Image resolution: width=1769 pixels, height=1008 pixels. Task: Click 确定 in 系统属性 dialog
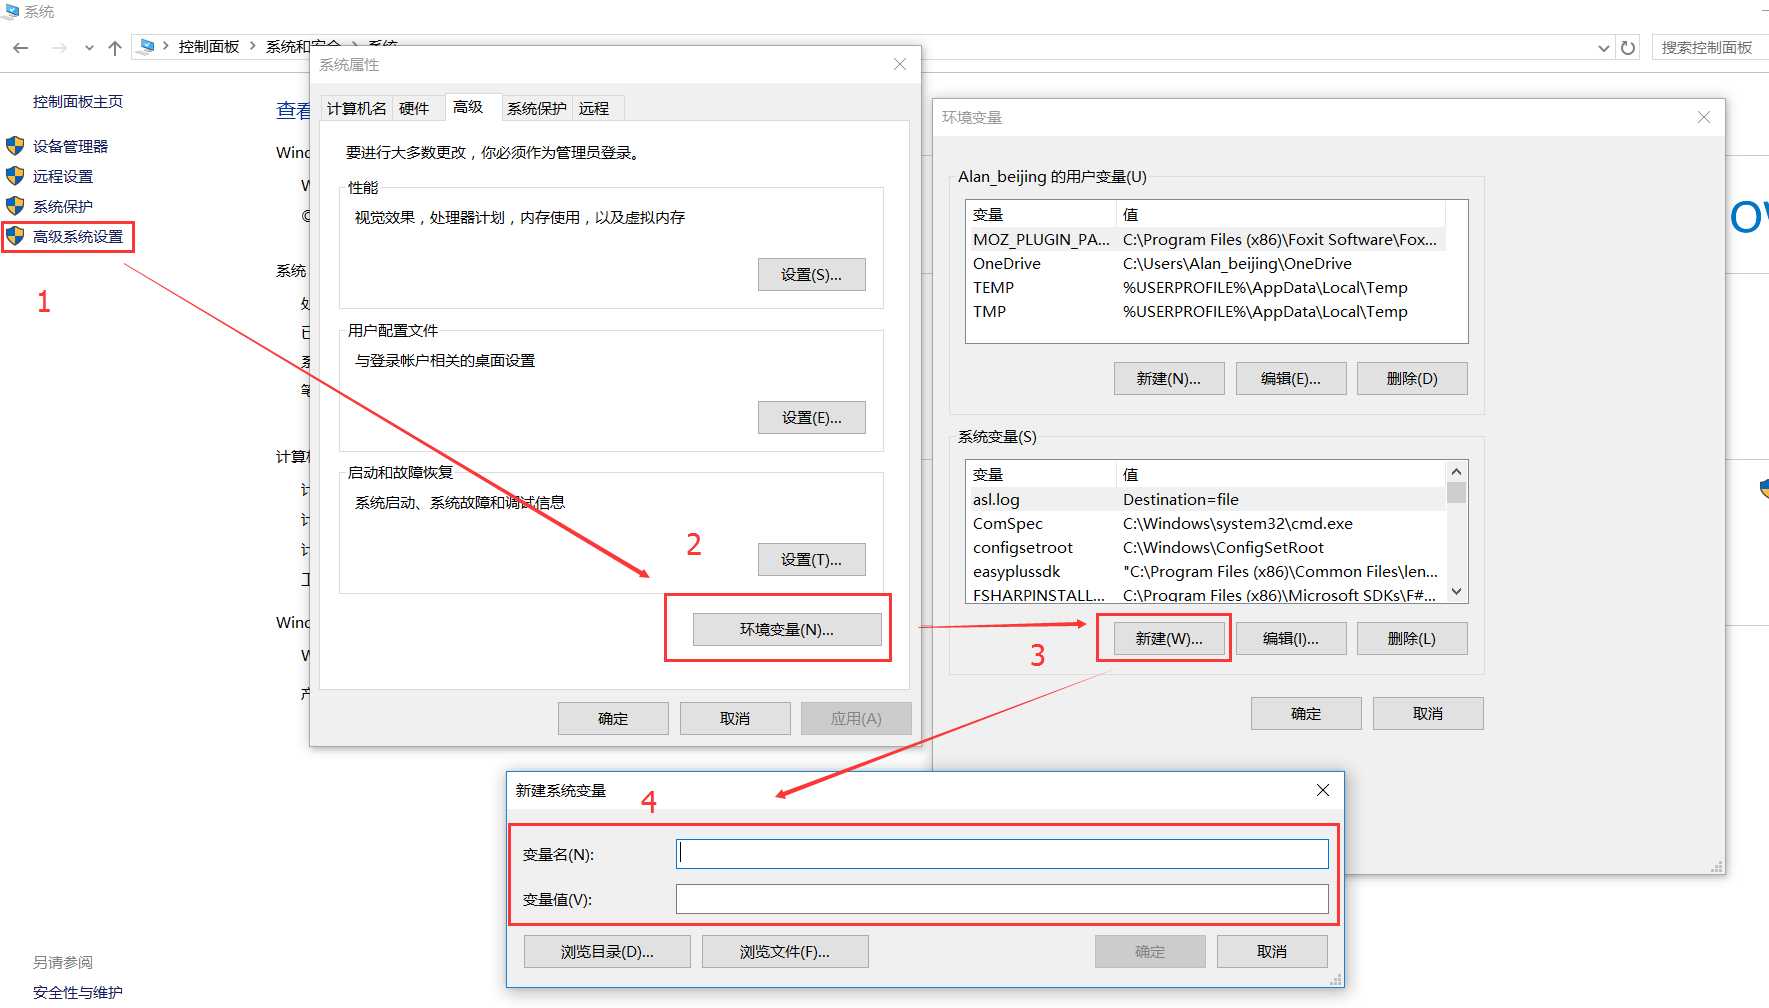[x=613, y=718]
